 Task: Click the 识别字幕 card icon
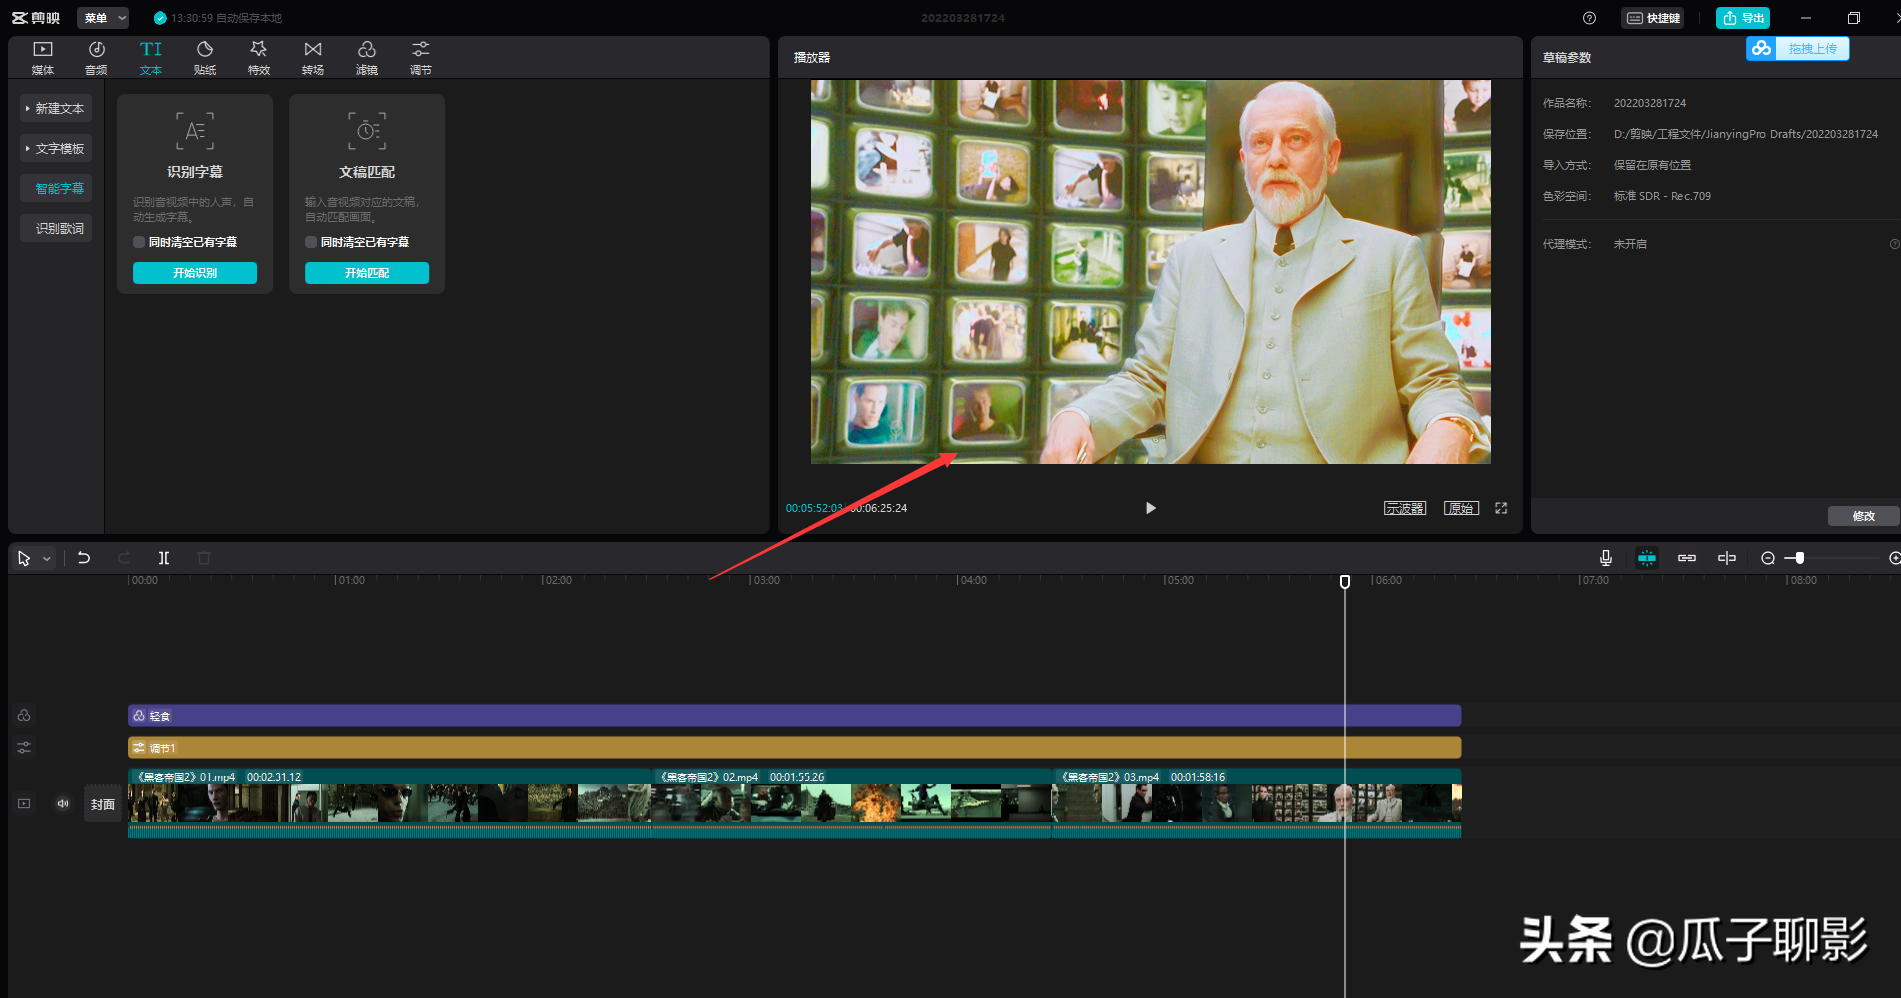(195, 131)
